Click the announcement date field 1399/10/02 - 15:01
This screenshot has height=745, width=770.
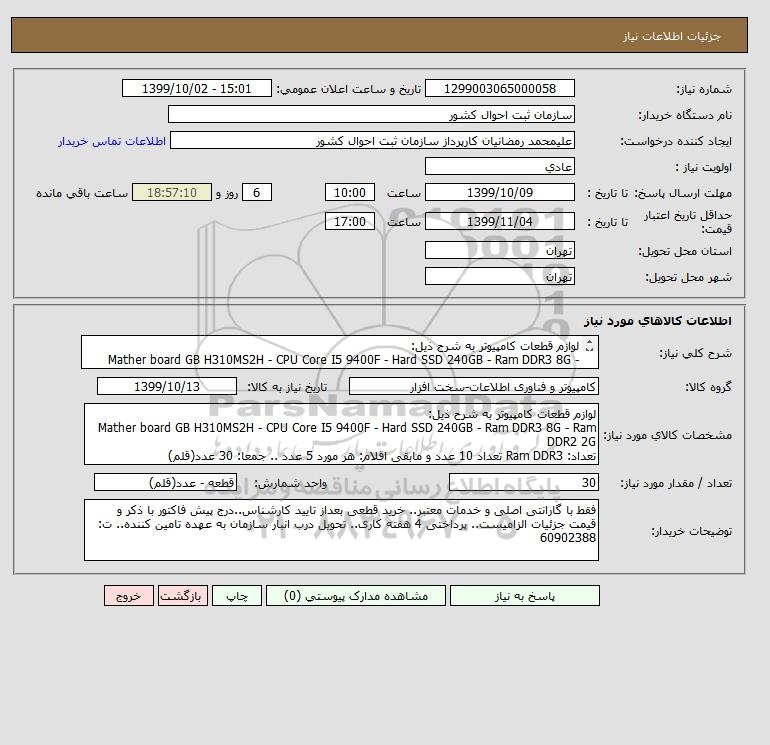(x=196, y=89)
